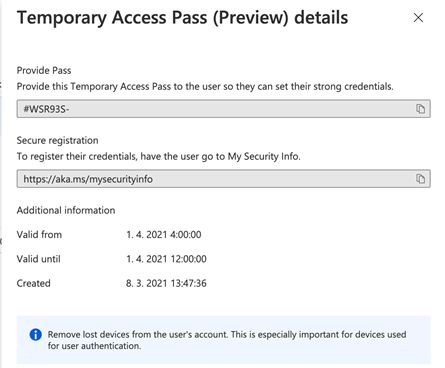Click the https://aka.ms/mysecurityinfo field
Image resolution: width=445 pixels, height=368 pixels.
point(224,179)
